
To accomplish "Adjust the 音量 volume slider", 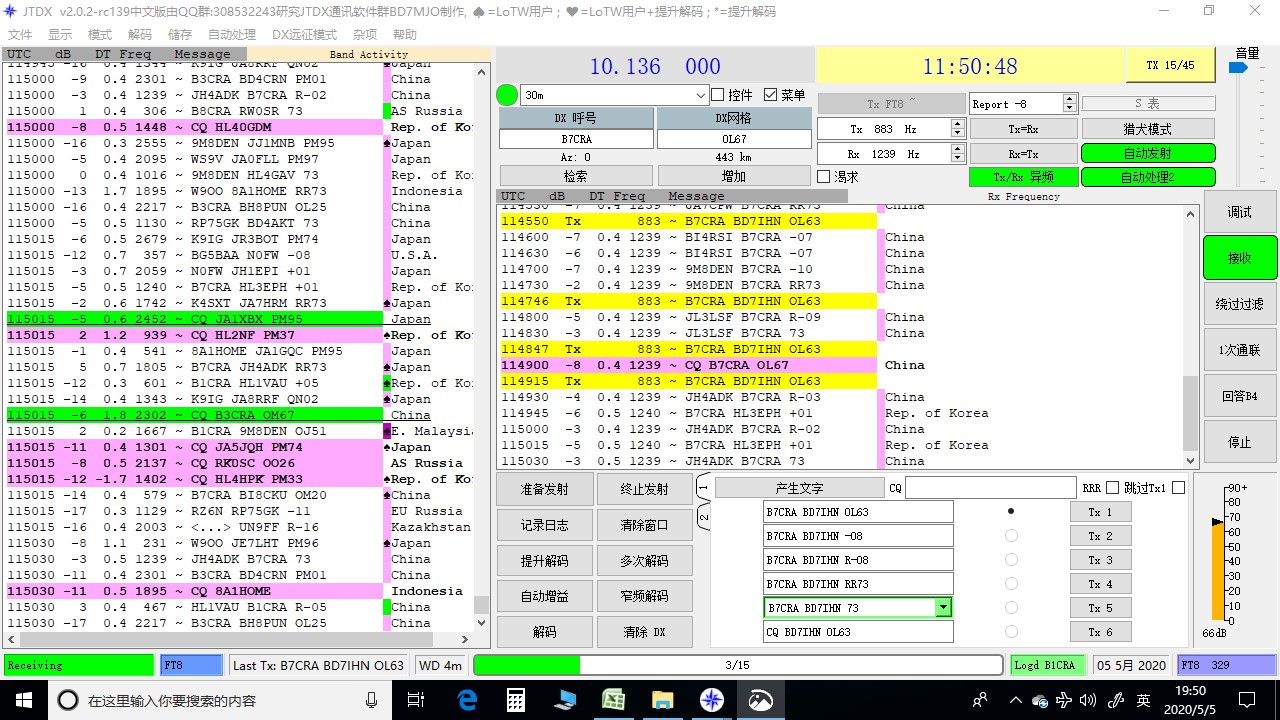I will coord(1238,68).
